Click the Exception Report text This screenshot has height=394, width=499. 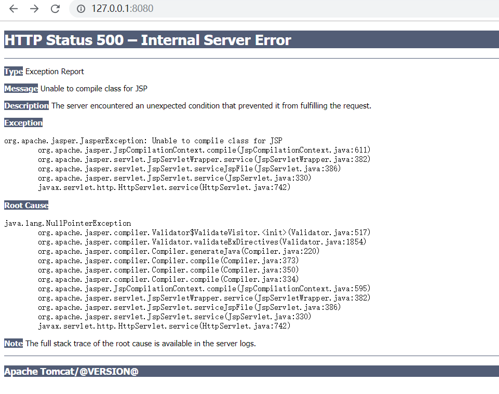pos(55,71)
